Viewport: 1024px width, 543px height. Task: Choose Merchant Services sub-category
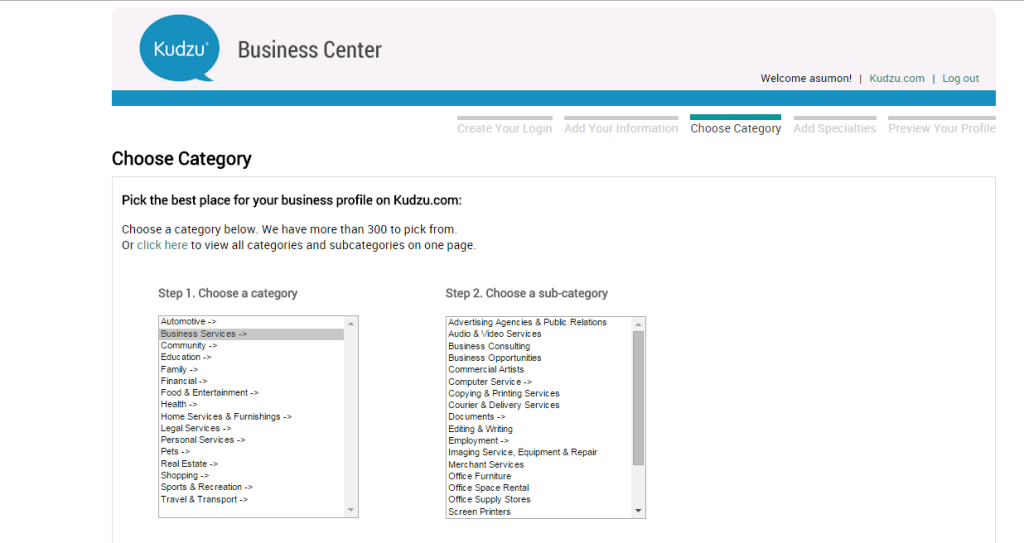click(x=539, y=465)
